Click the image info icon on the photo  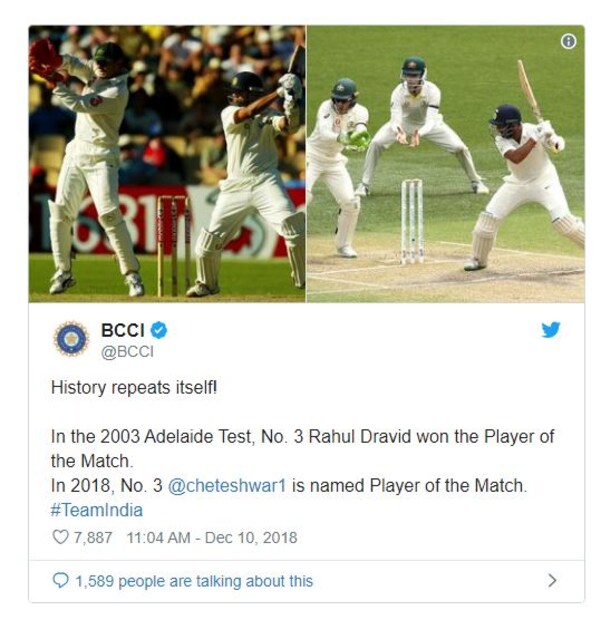click(x=568, y=41)
